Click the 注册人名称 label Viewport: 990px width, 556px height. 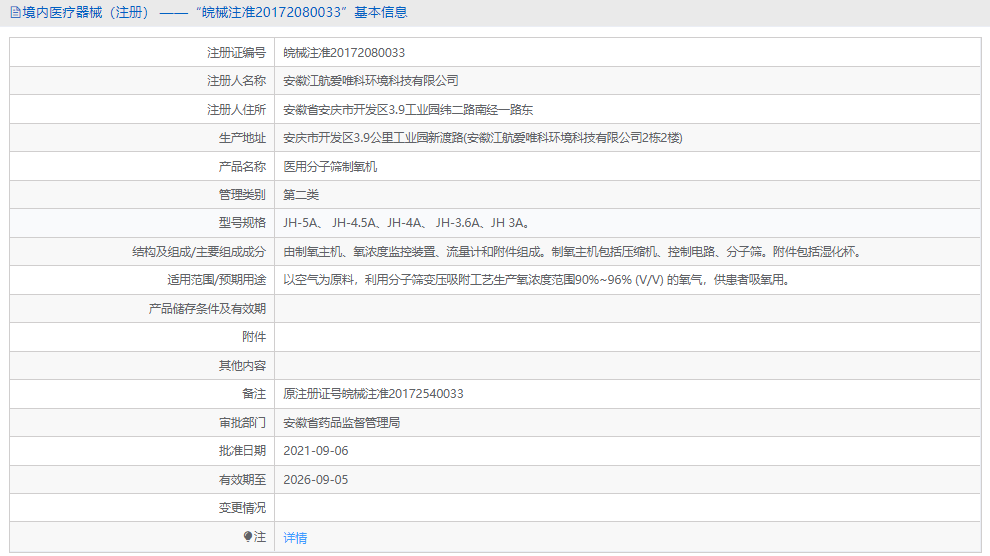[236, 81]
